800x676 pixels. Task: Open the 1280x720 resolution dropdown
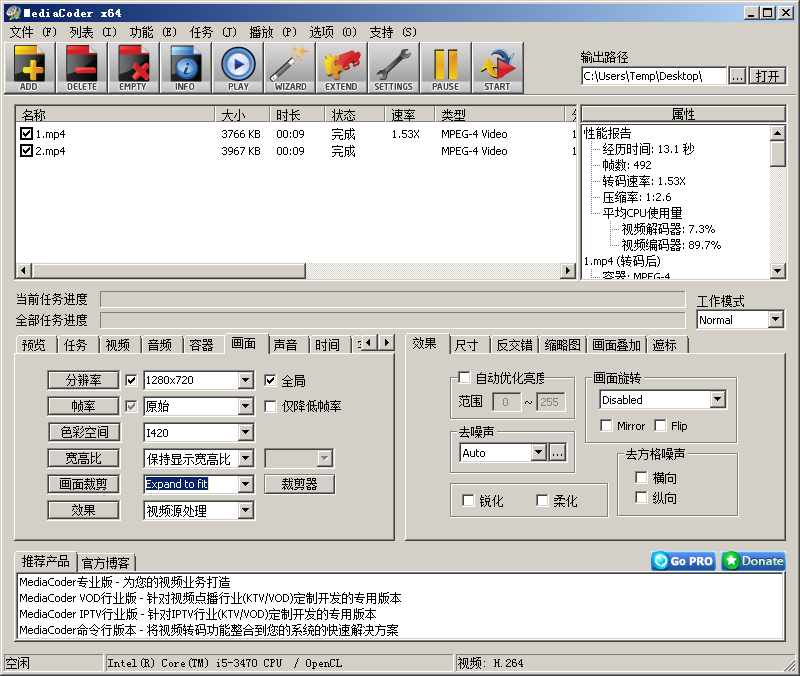click(x=246, y=380)
